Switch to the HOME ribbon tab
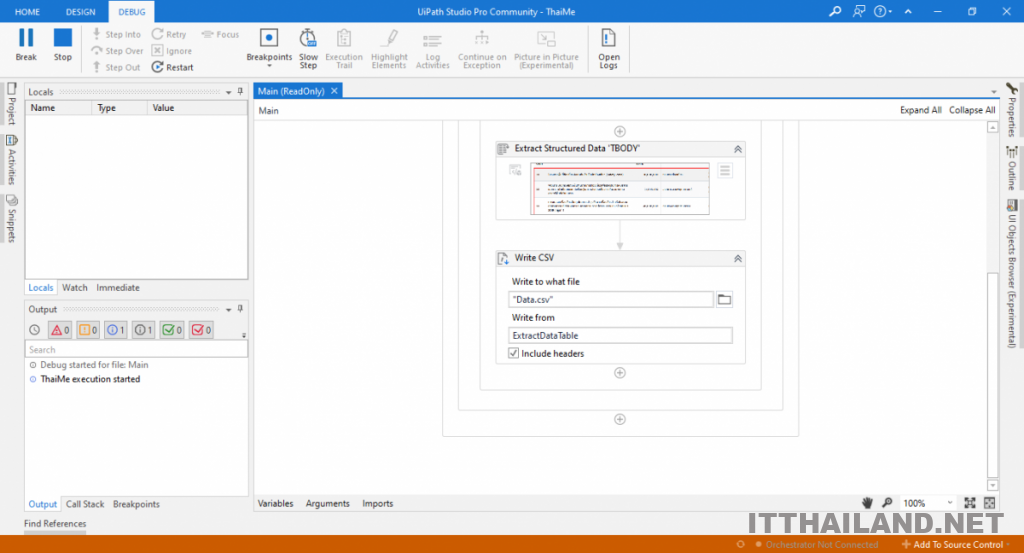1024x553 pixels. click(27, 12)
